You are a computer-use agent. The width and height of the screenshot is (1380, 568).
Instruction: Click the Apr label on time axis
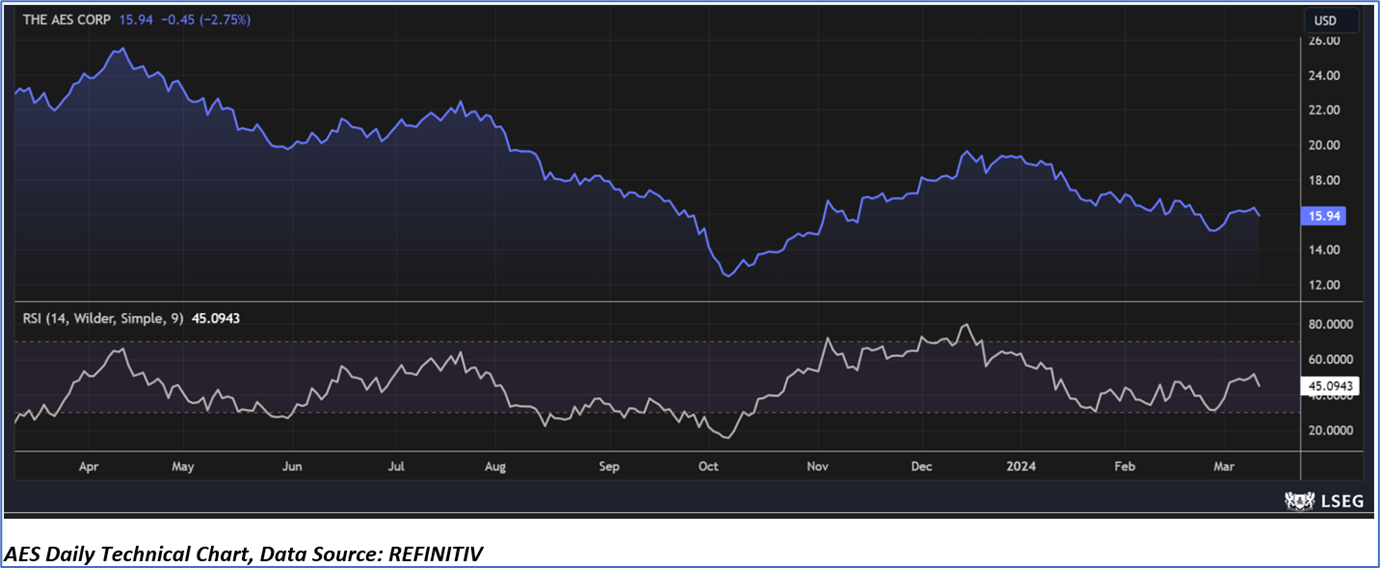click(x=89, y=466)
